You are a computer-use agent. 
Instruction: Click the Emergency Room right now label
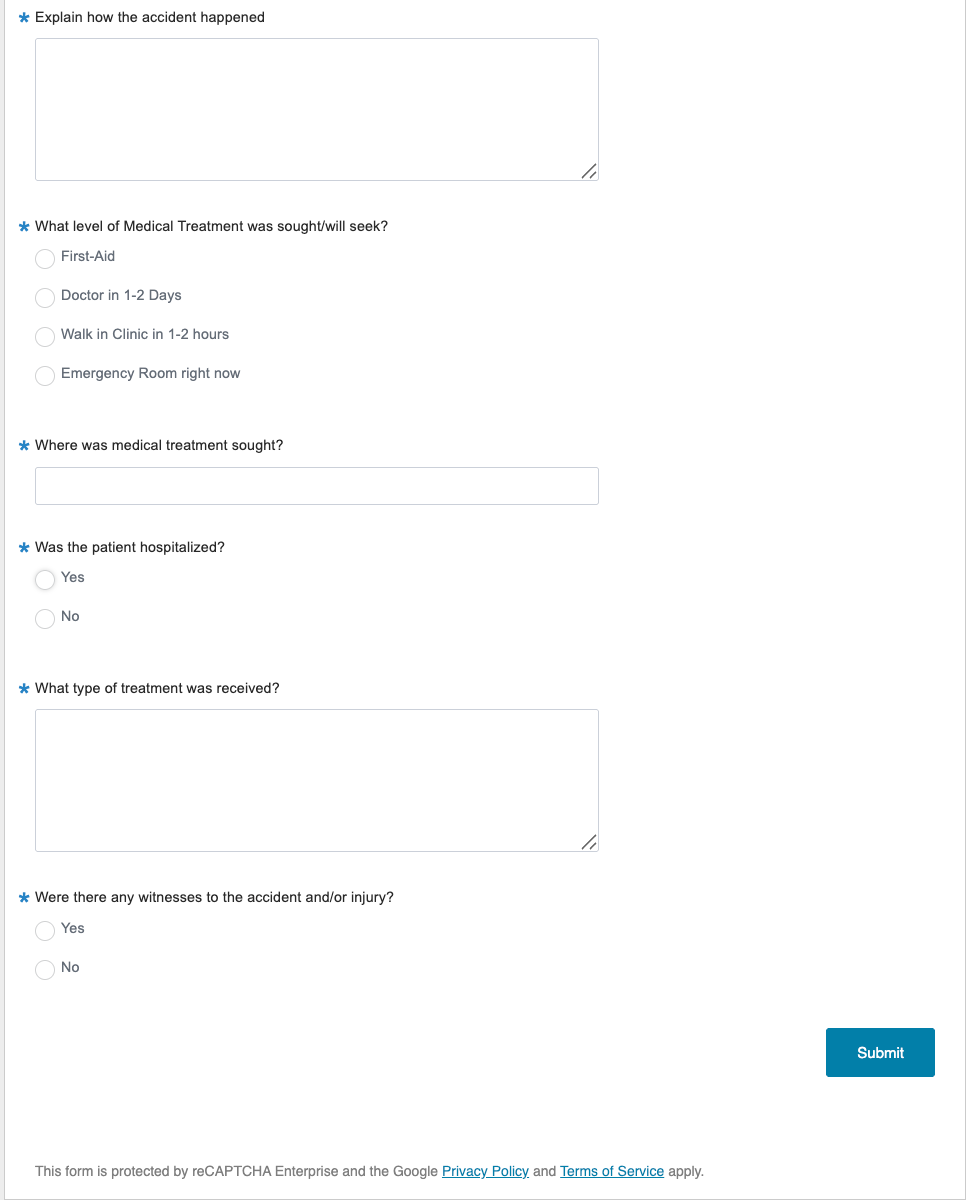(x=151, y=373)
